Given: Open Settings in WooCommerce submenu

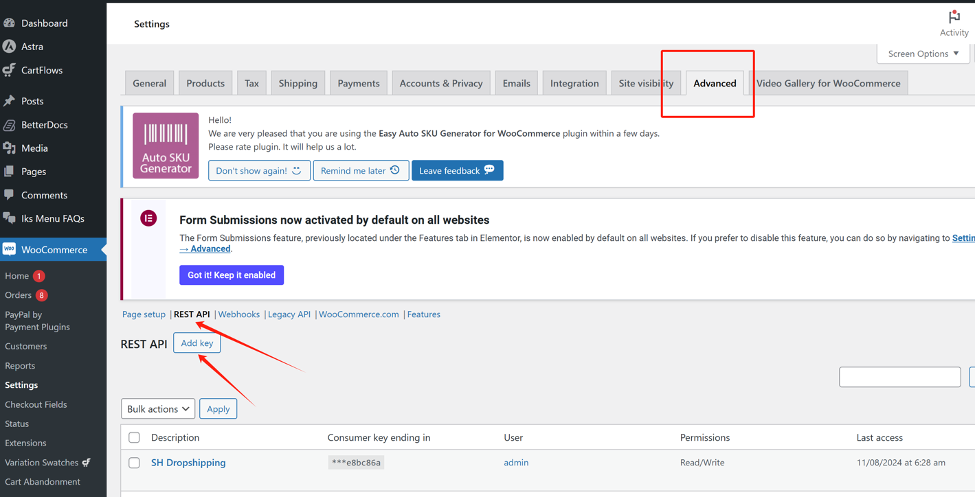Looking at the screenshot, I should pos(21,386).
